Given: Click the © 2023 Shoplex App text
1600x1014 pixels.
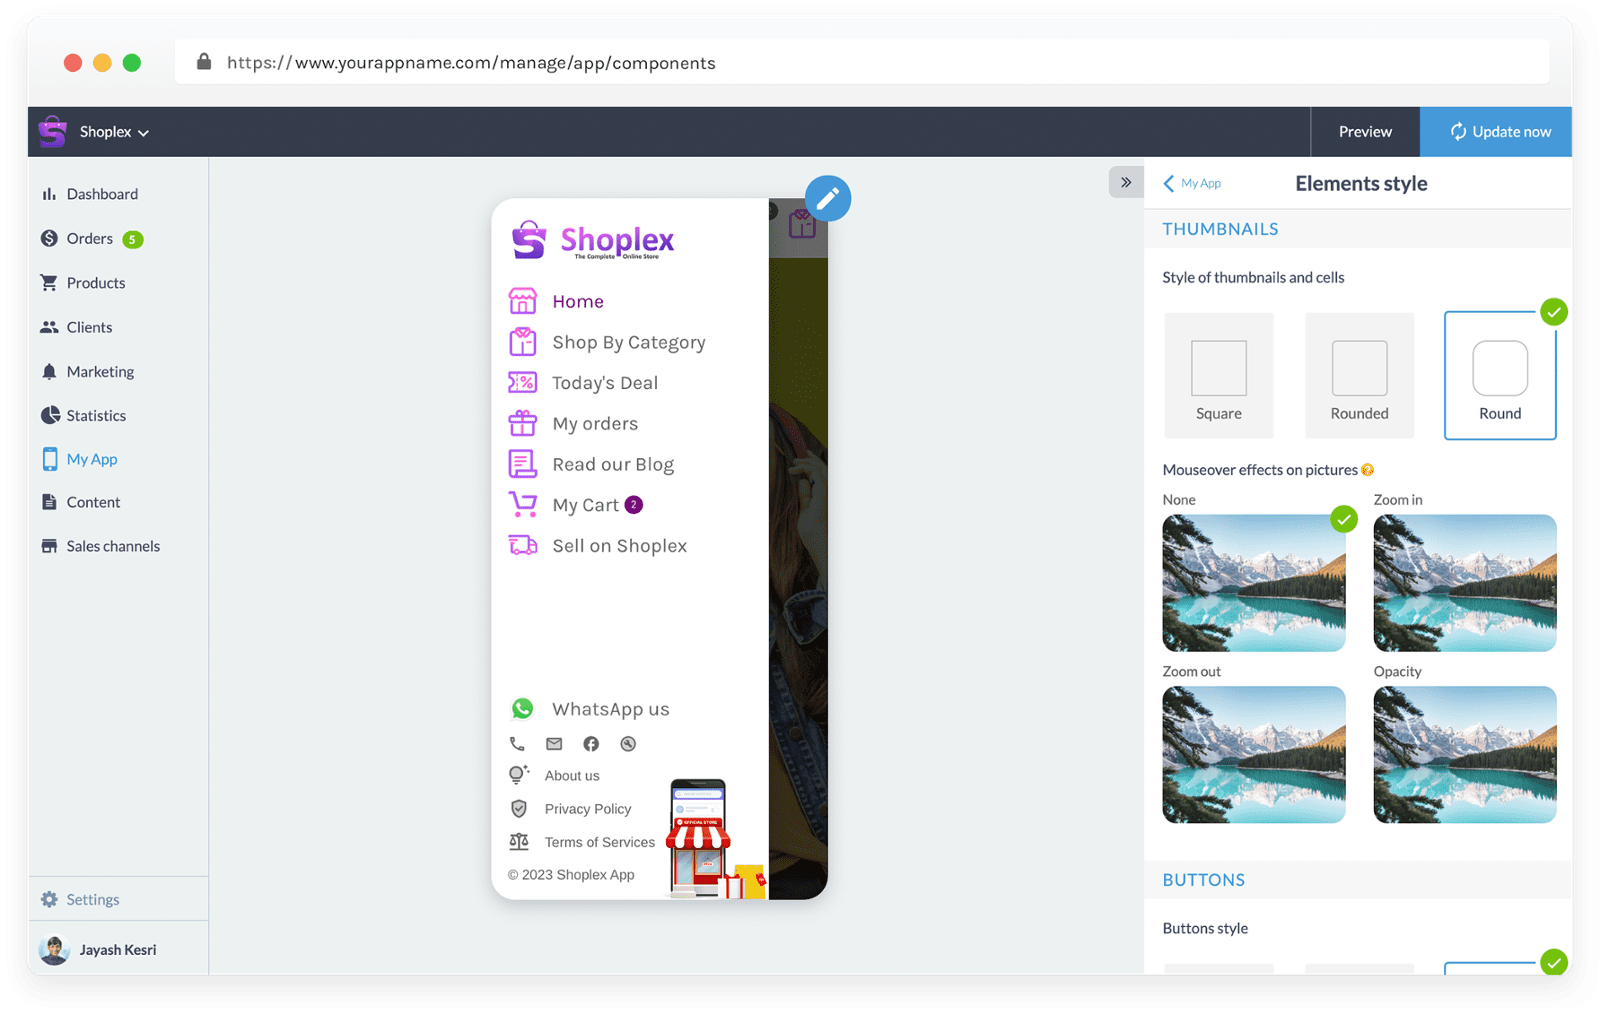Looking at the screenshot, I should (x=571, y=874).
